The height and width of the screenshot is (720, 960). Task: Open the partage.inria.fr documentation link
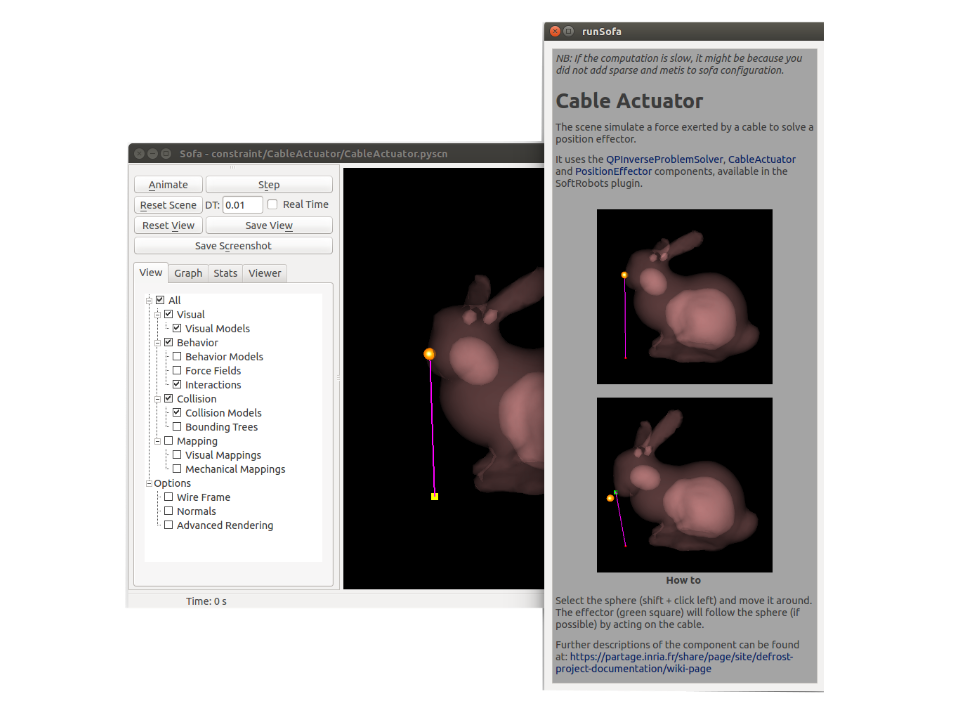(x=674, y=662)
